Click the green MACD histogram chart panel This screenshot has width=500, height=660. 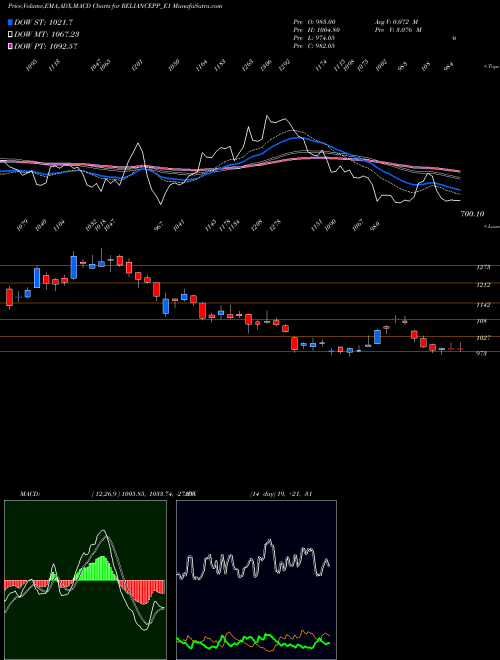click(85, 580)
